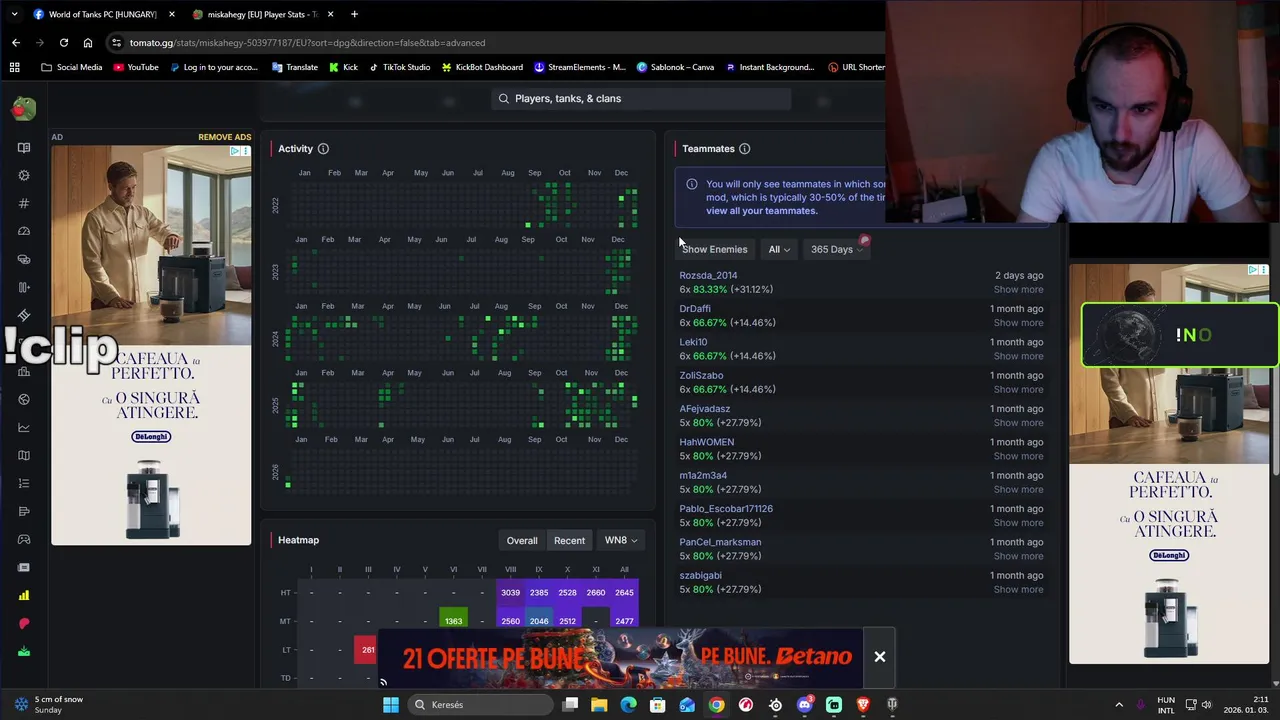
Task: Open the numbered list icon in sidebar
Action: point(24,483)
